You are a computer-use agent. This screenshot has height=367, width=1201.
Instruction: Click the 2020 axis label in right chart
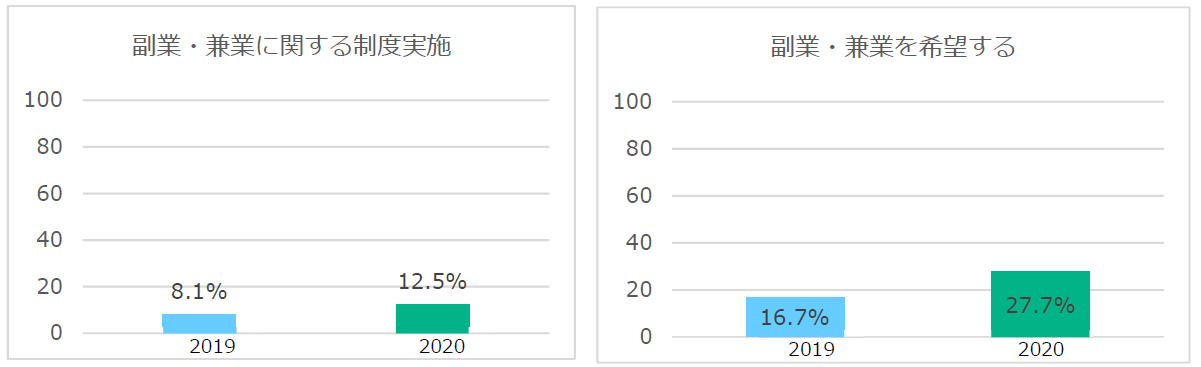click(x=1041, y=350)
